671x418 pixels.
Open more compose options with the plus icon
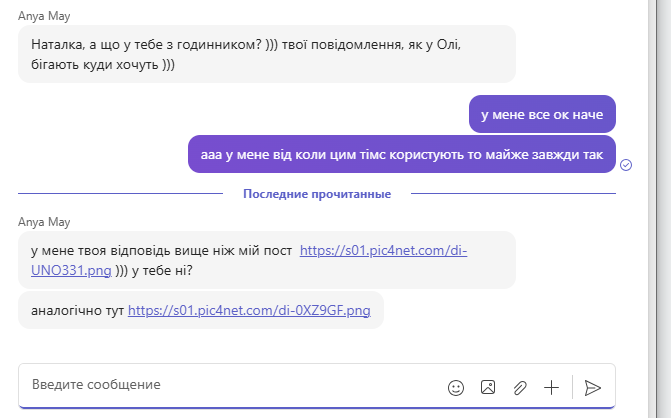pyautogui.click(x=551, y=388)
